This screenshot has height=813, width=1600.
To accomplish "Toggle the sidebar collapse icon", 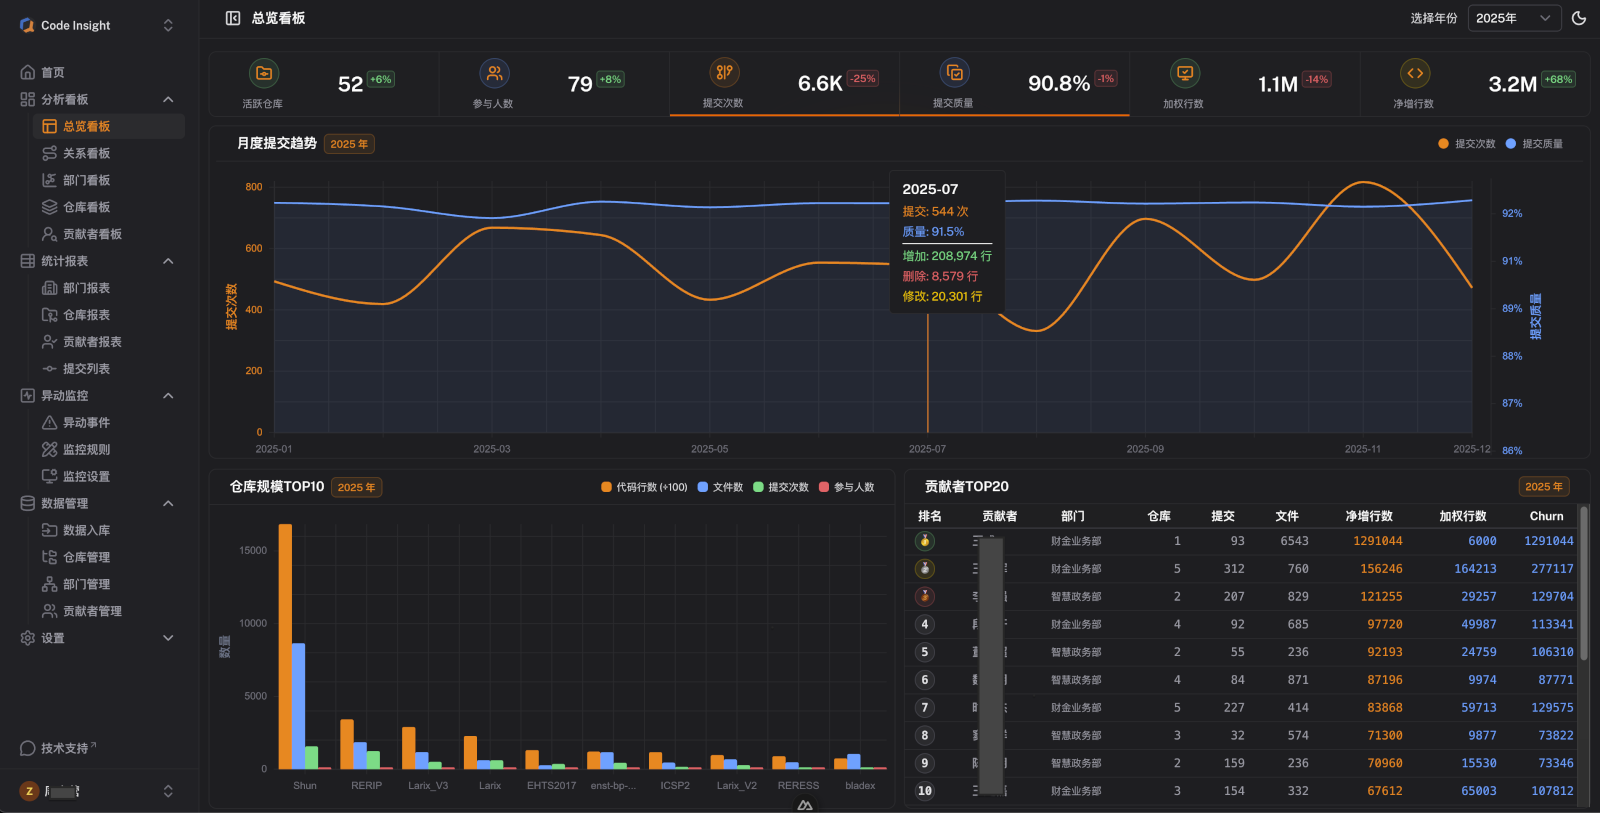I will [x=233, y=18].
